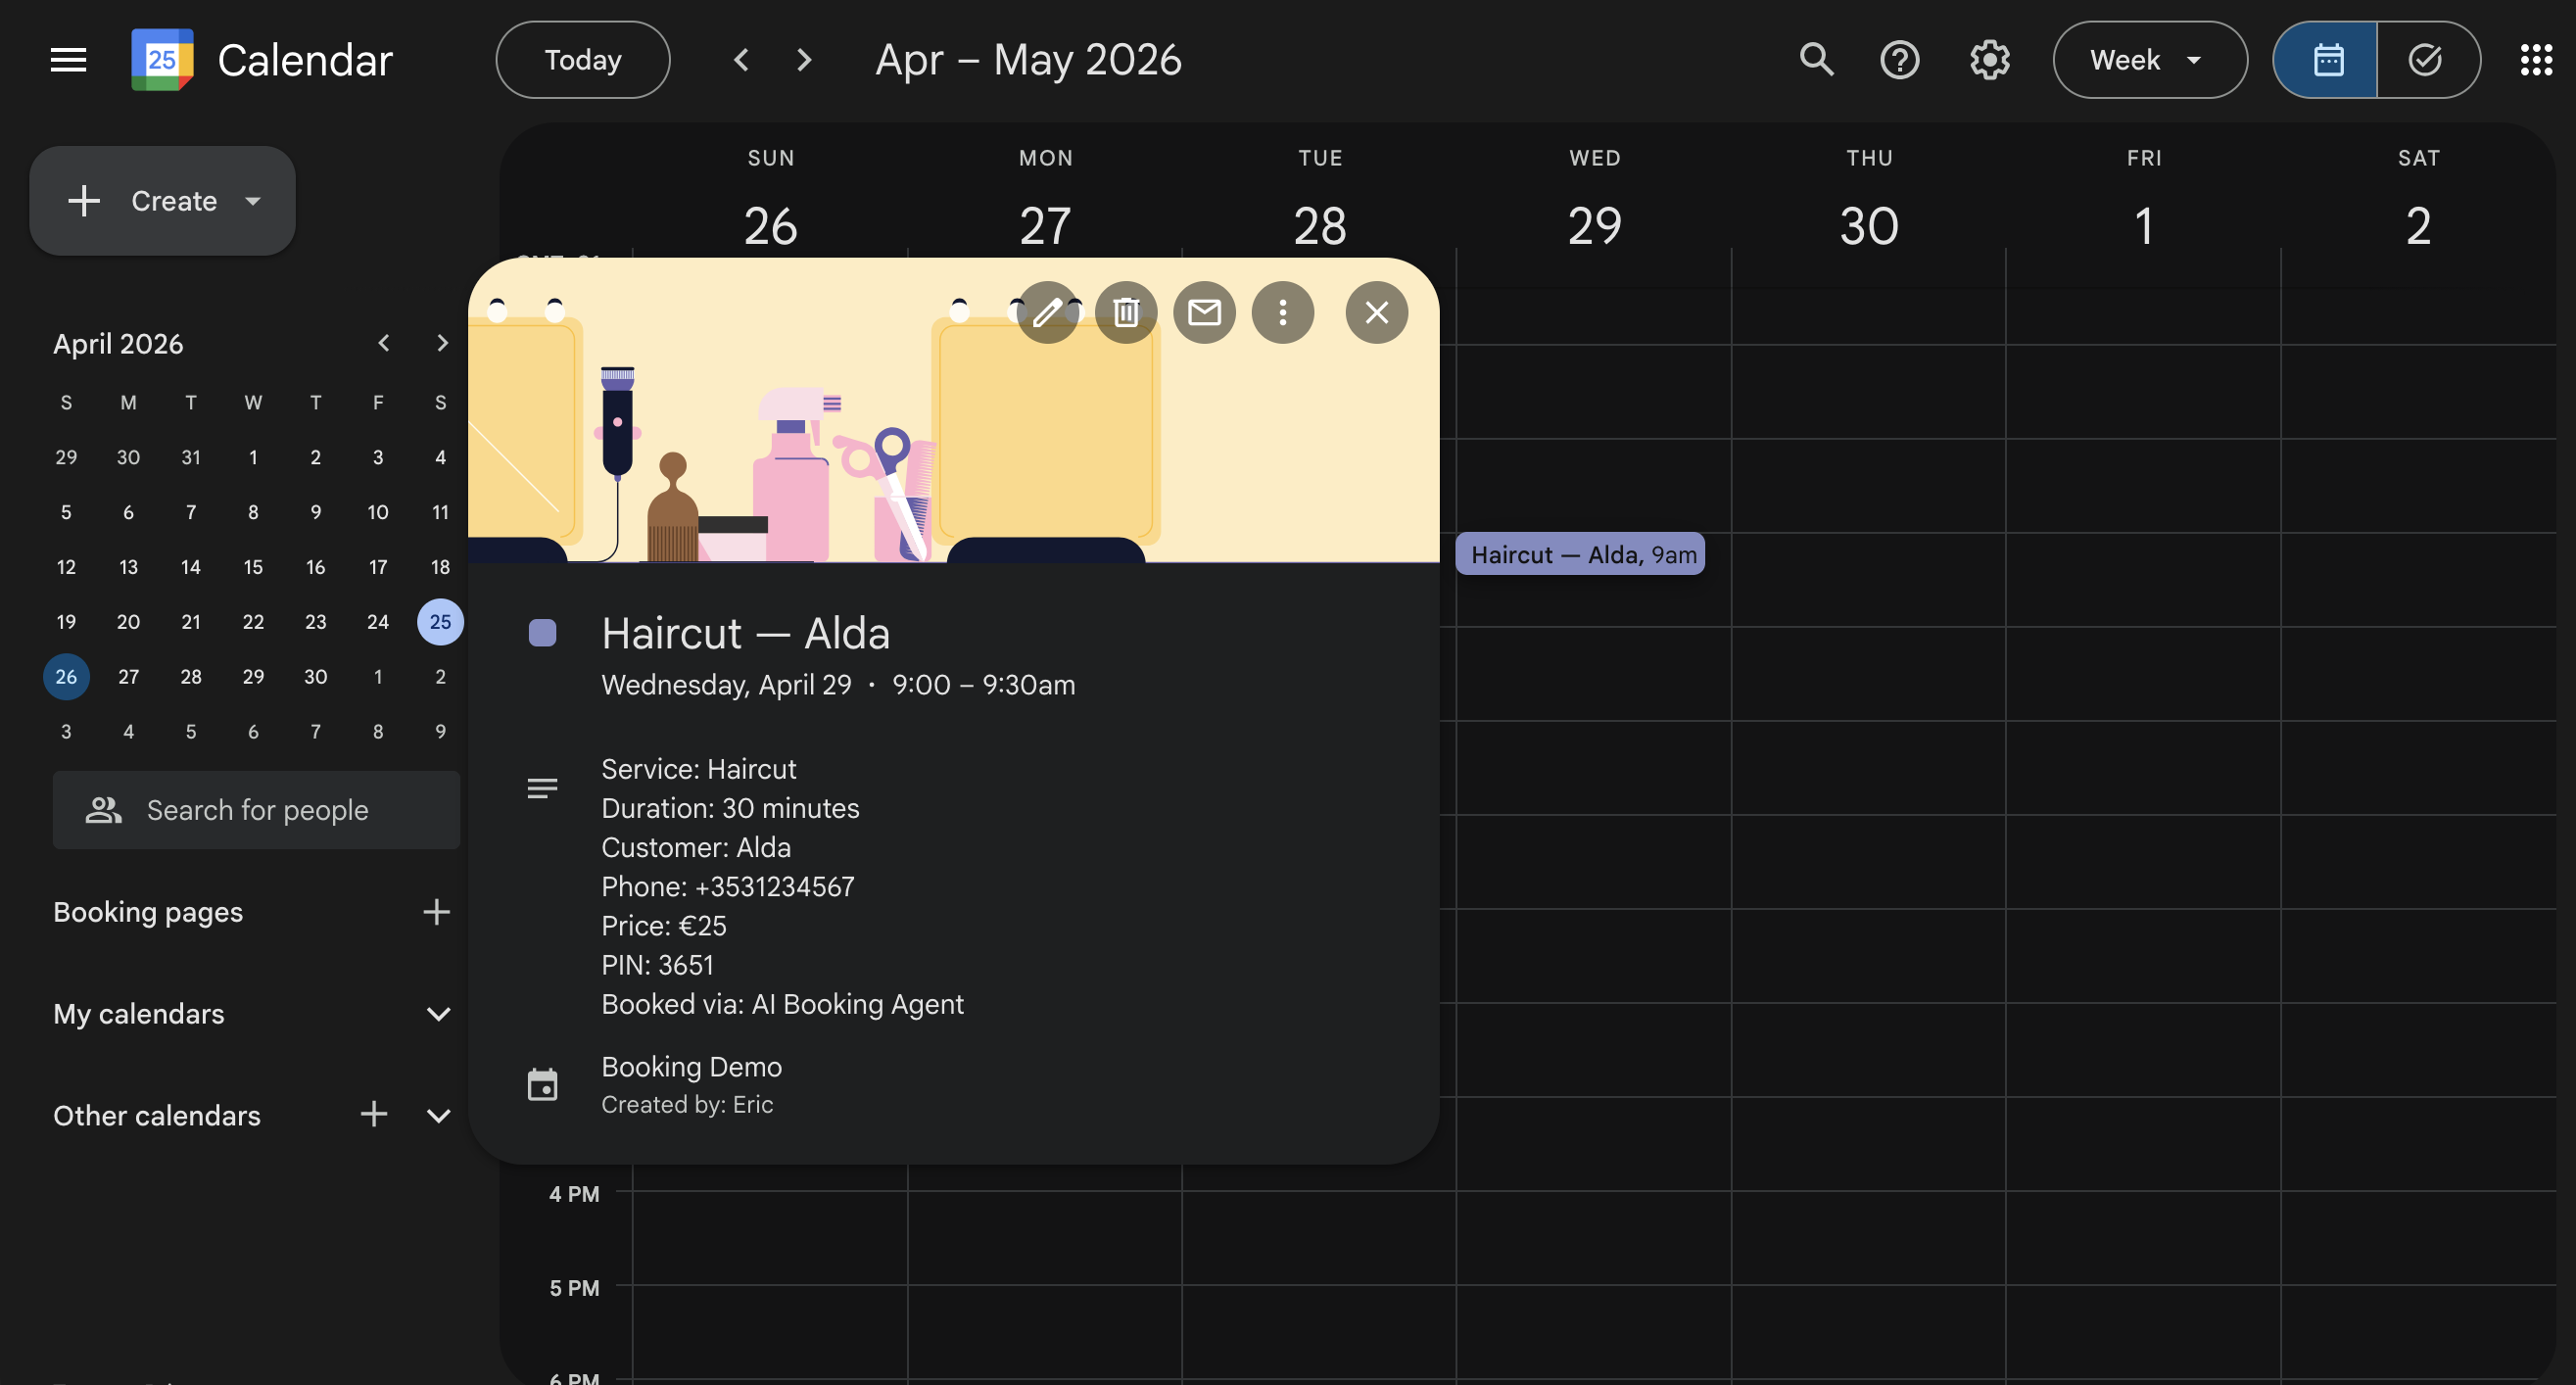Click the Booking pages heading
The image size is (2576, 1385).
coord(148,911)
